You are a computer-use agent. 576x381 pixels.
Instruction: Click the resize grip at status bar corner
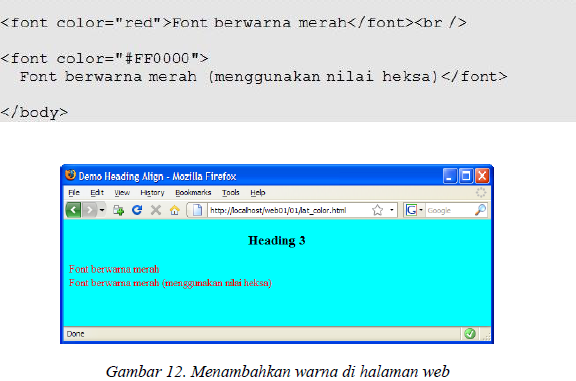(x=486, y=336)
